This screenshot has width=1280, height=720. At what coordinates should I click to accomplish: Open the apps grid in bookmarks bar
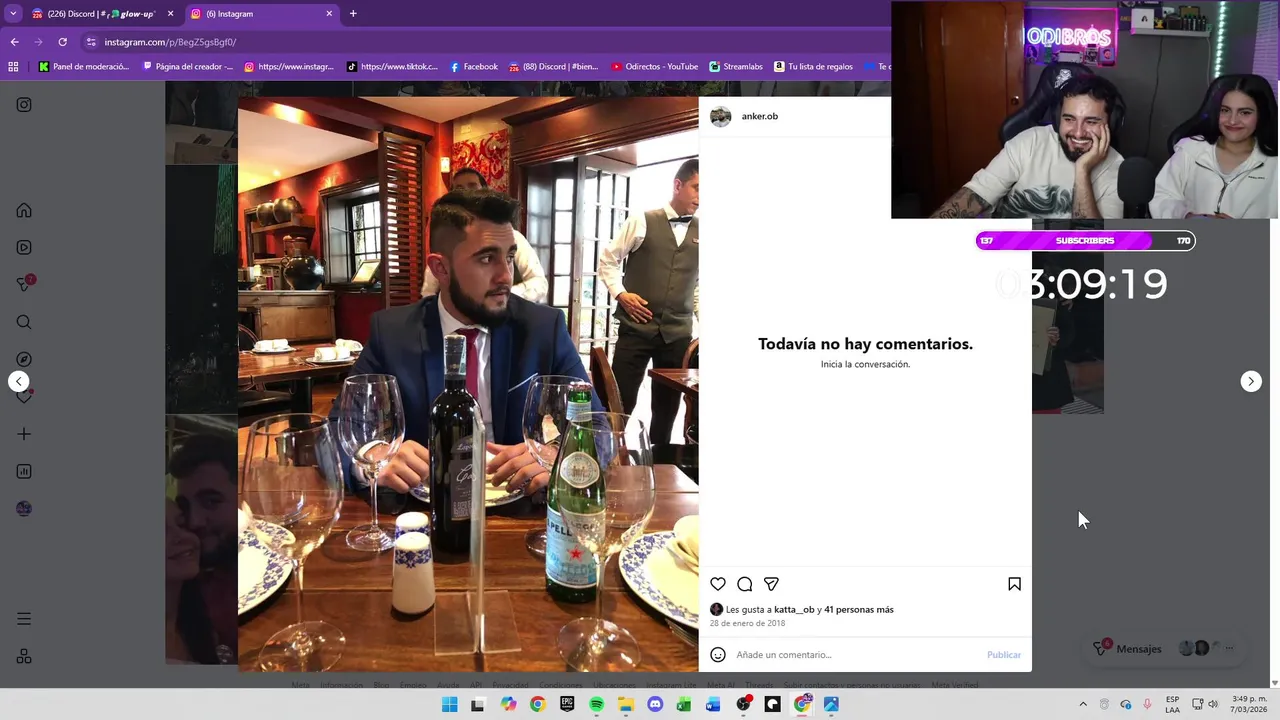pyautogui.click(x=13, y=67)
